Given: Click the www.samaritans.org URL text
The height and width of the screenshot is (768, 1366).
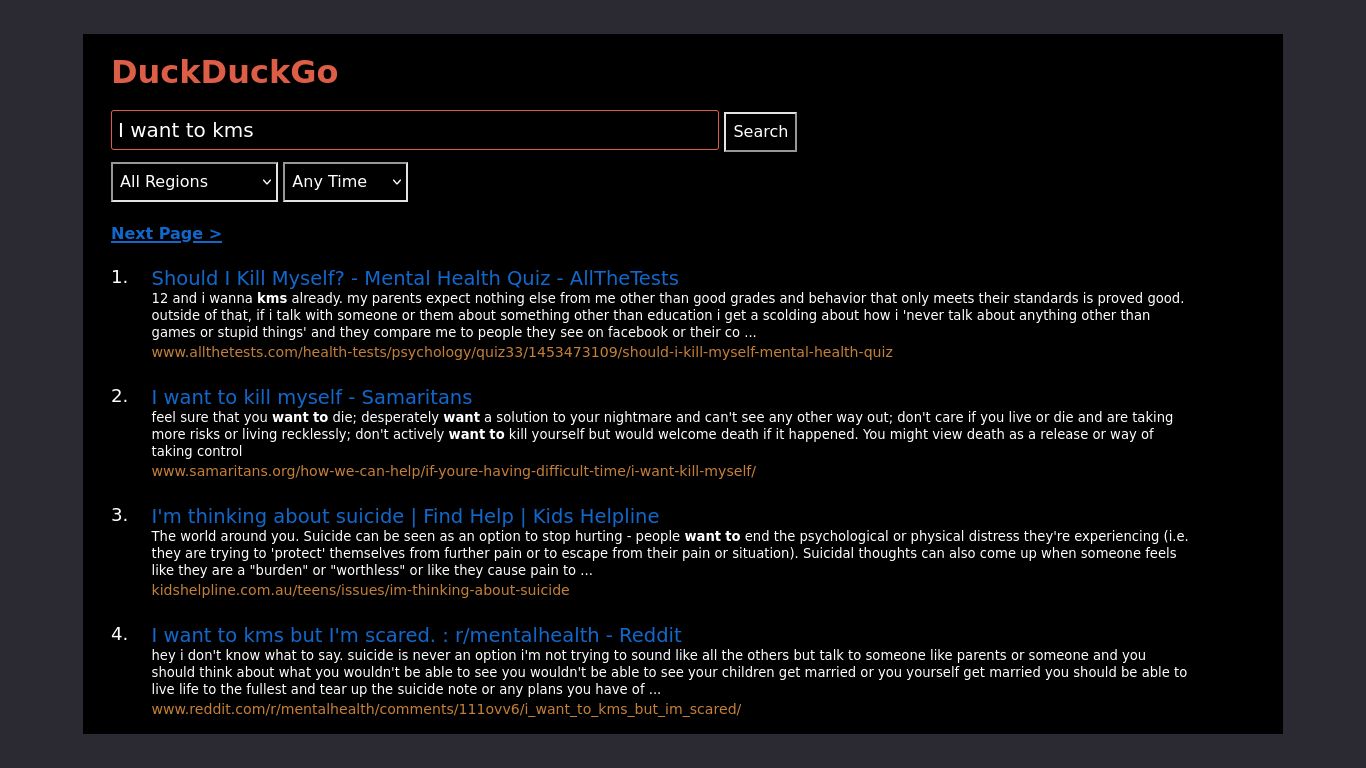Looking at the screenshot, I should click(454, 471).
